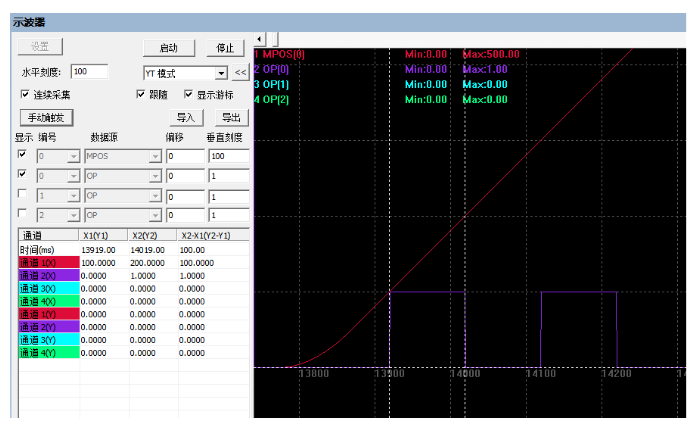Select the purple 通道 2(X) row

tap(49, 276)
